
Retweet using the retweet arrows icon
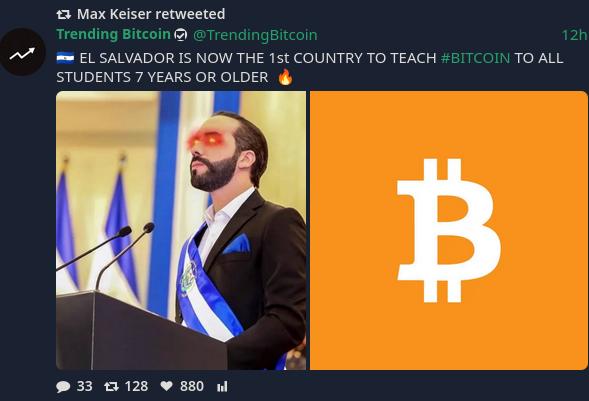tap(111, 386)
